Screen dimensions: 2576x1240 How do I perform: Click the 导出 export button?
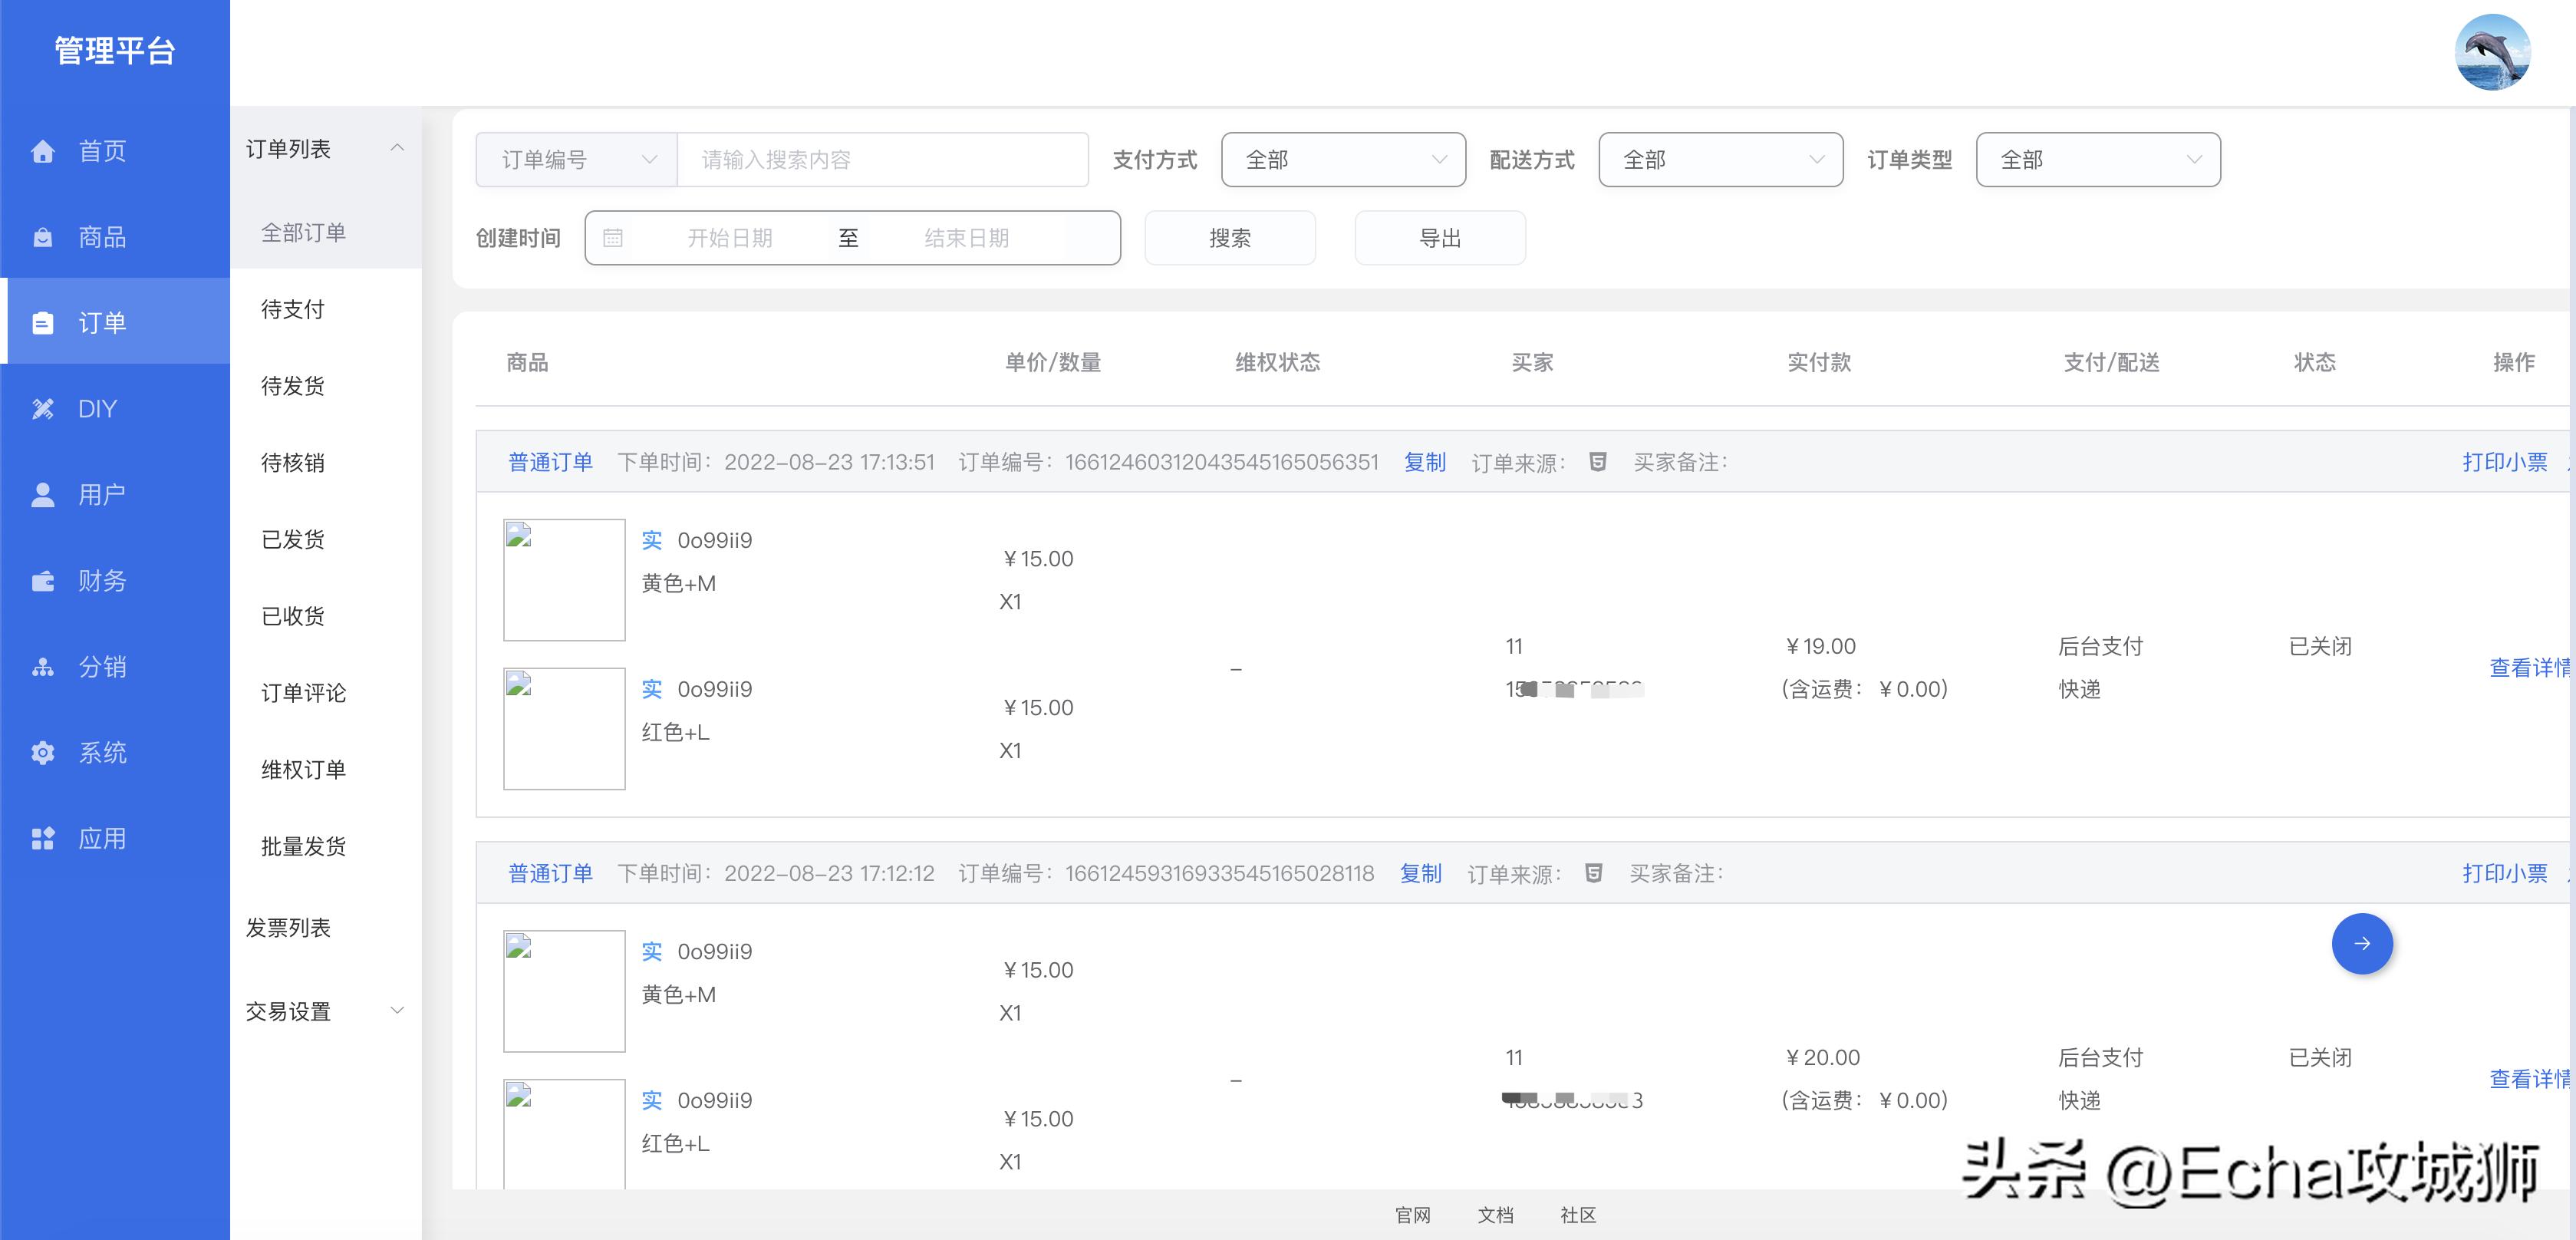click(x=1440, y=238)
